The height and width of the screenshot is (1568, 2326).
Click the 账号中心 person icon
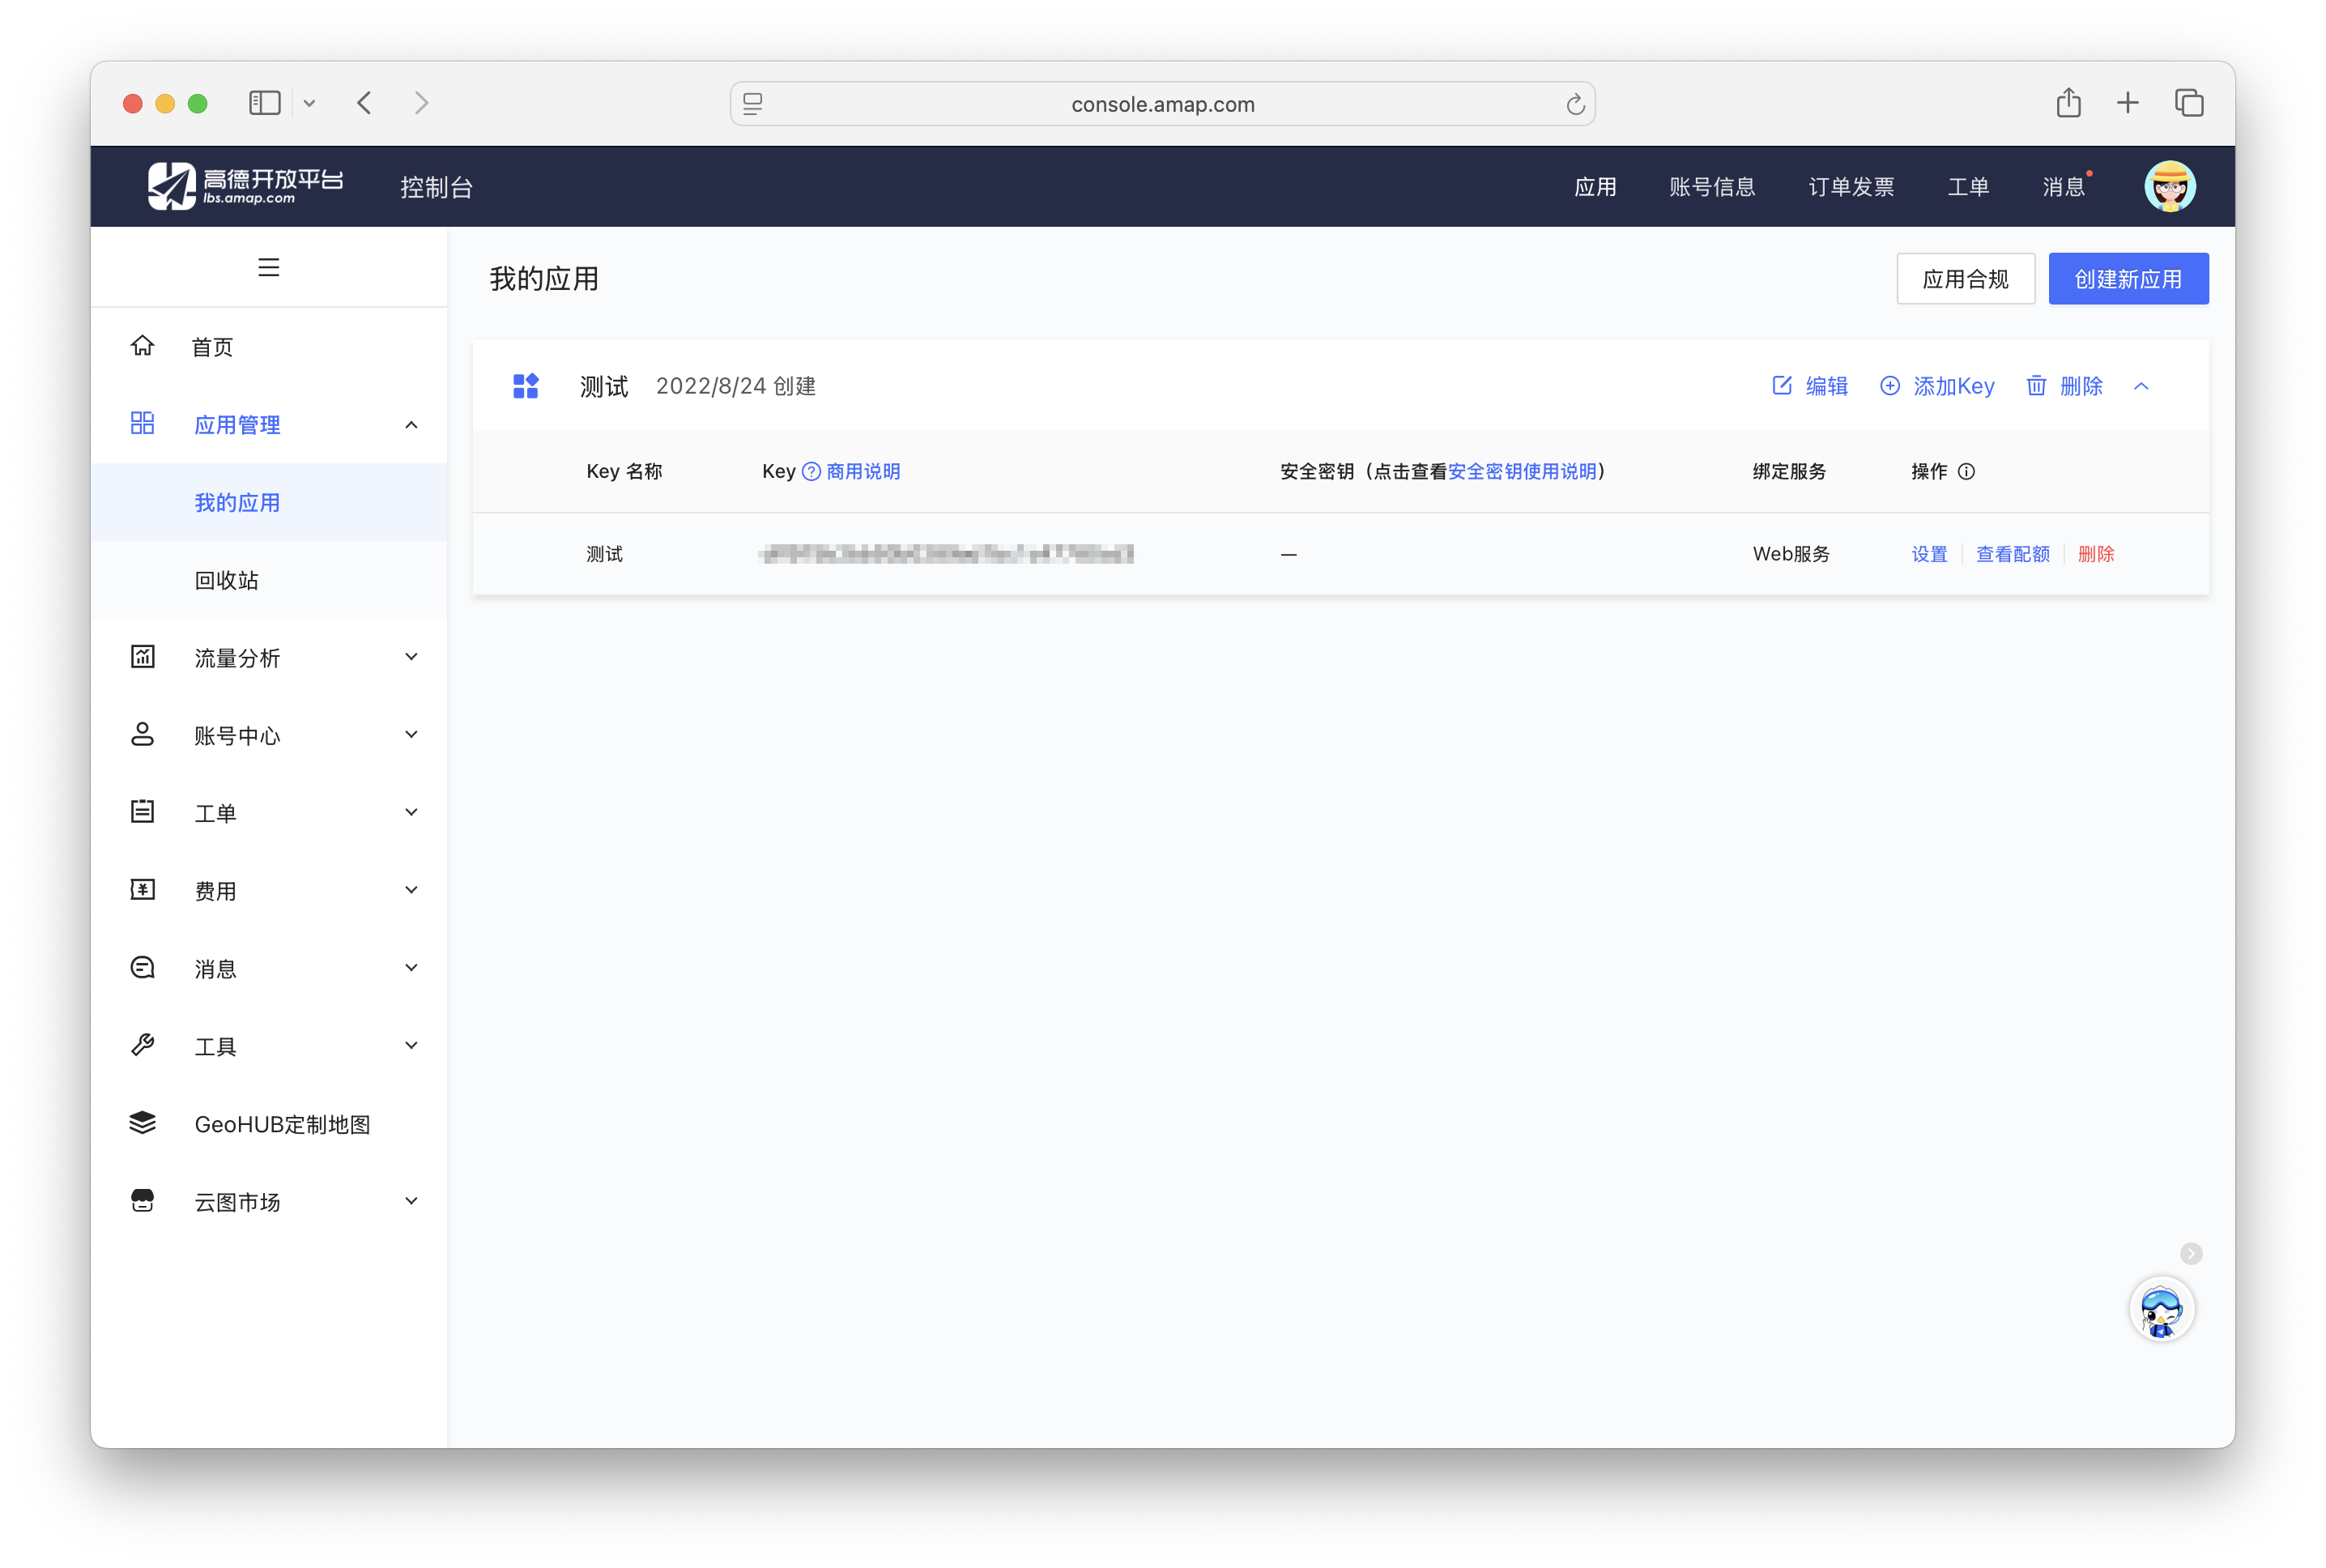[x=143, y=734]
